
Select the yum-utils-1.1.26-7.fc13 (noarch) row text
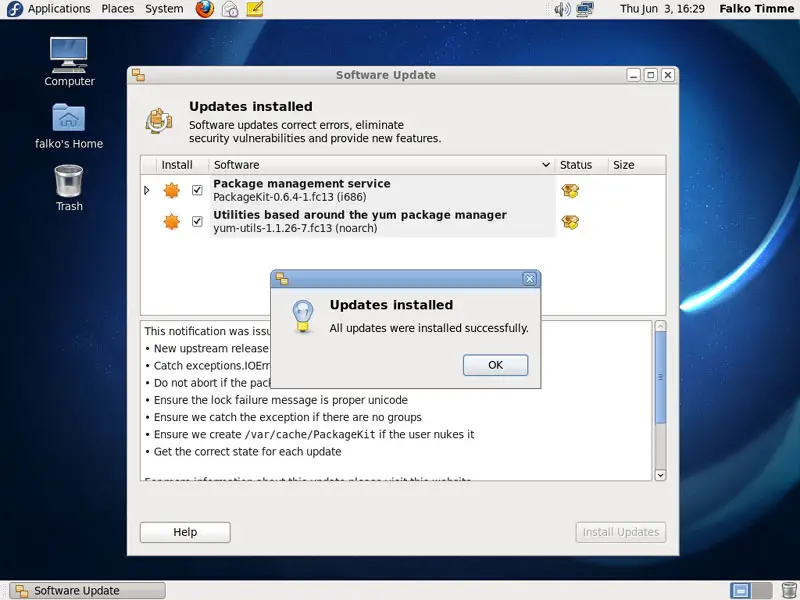coord(295,228)
